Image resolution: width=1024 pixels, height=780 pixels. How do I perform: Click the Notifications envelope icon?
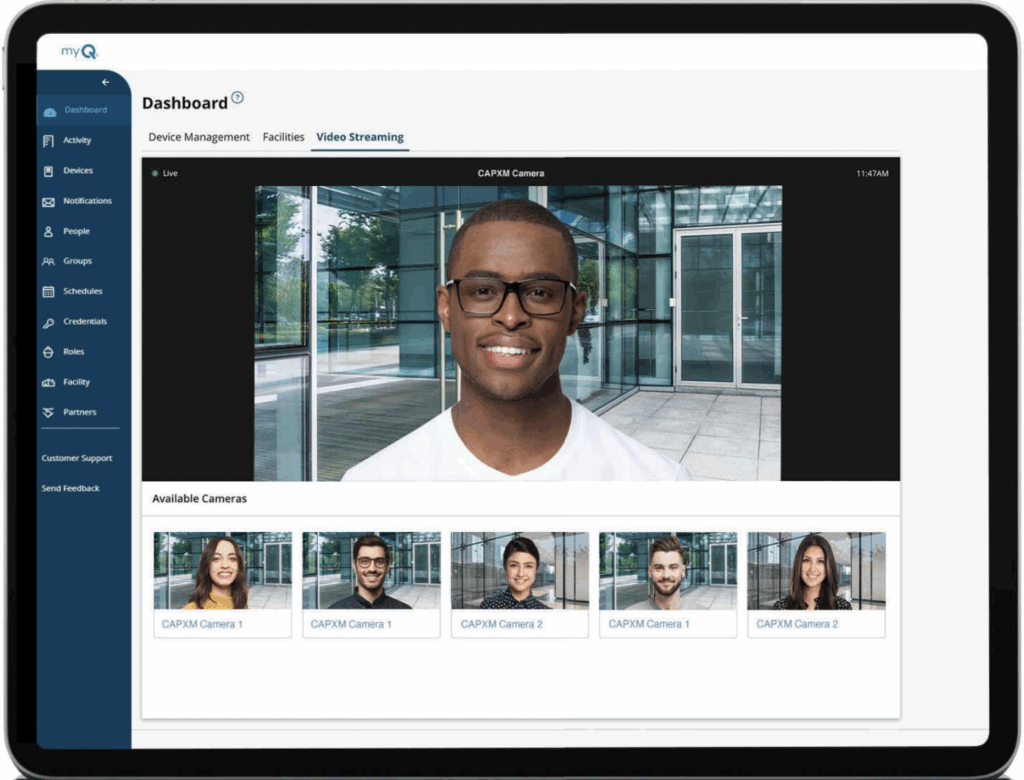tap(48, 202)
